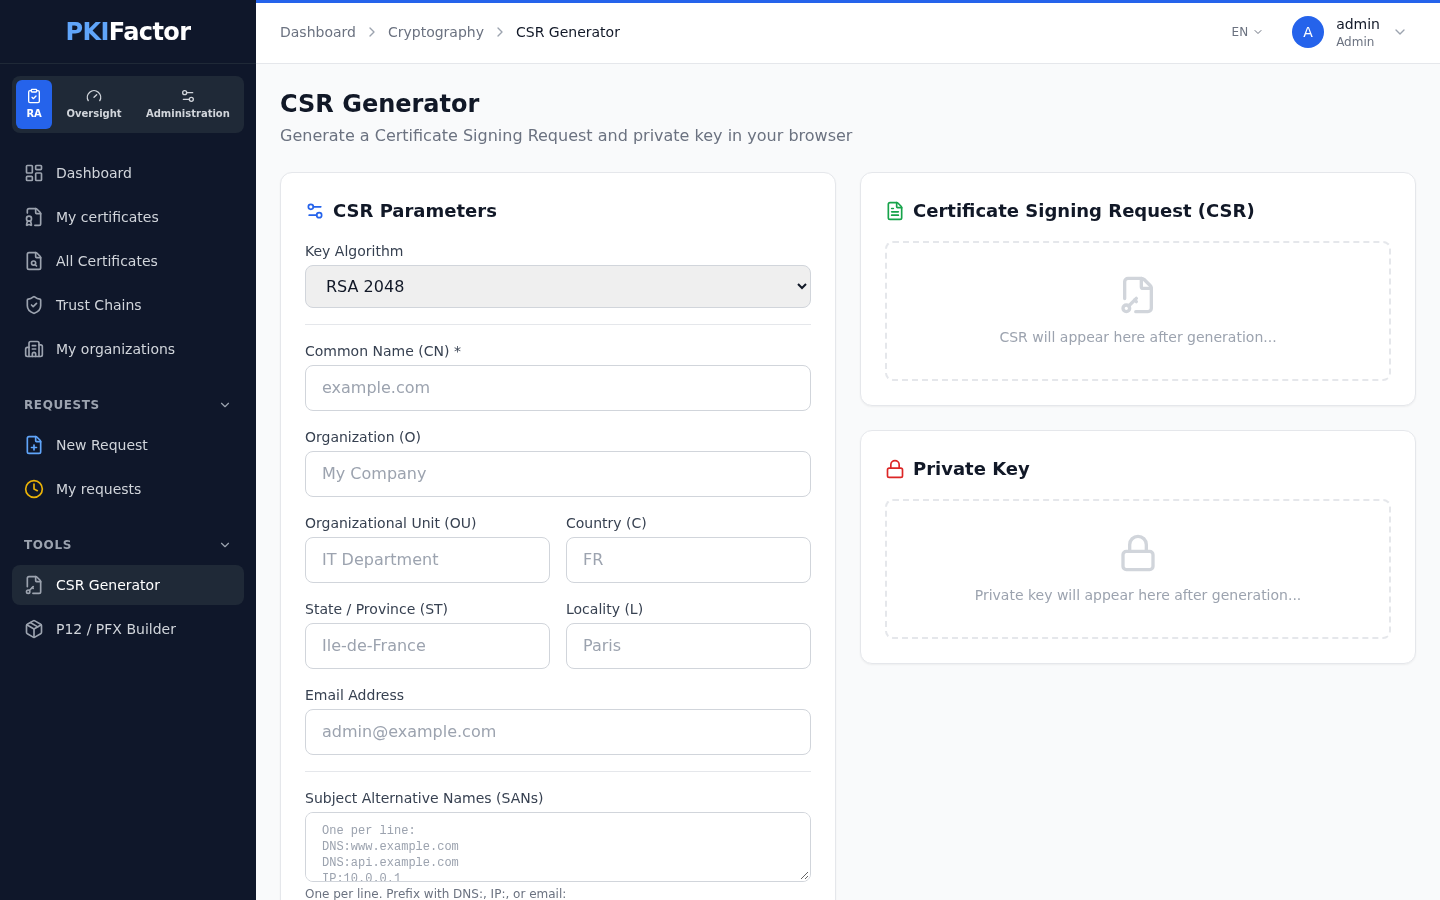This screenshot has height=900, width=1440.
Task: Click the PKIFactor logo
Action: 128,31
